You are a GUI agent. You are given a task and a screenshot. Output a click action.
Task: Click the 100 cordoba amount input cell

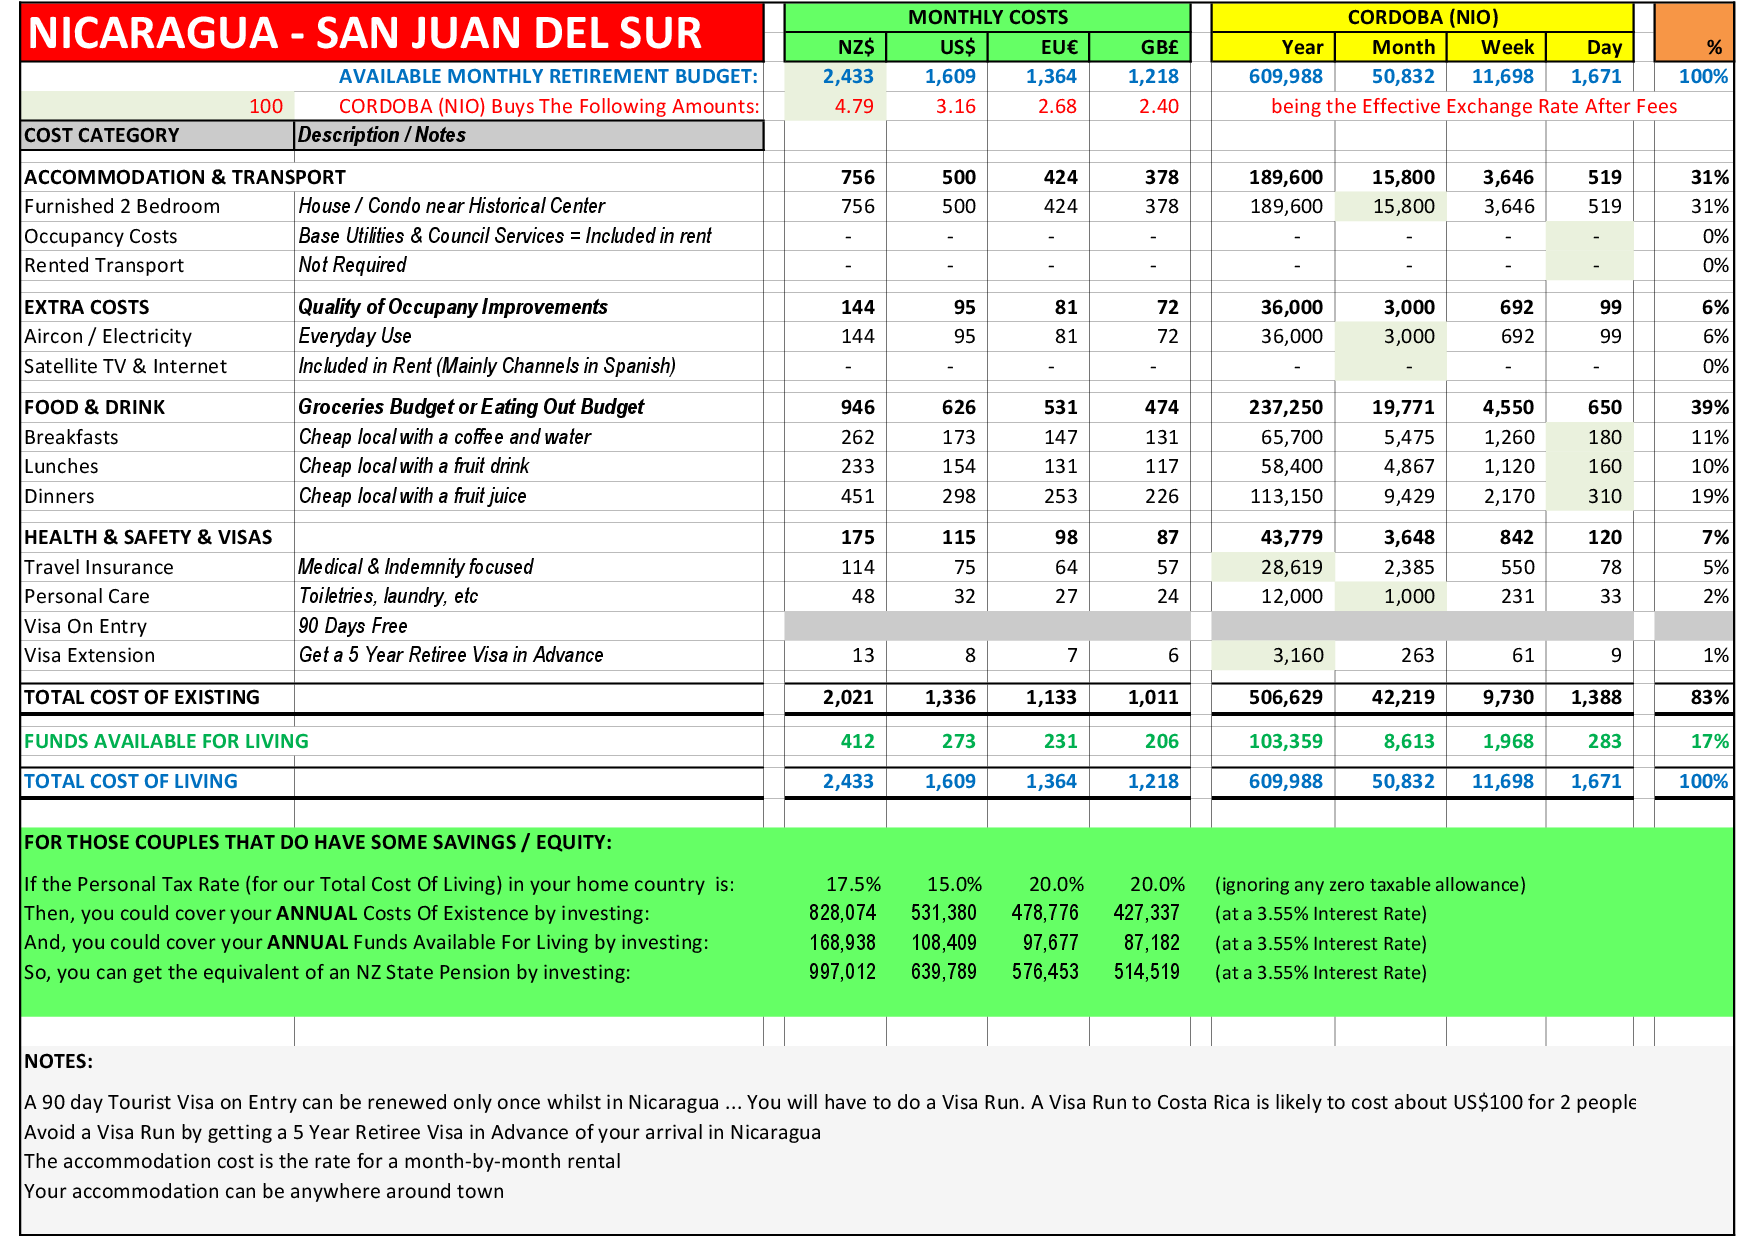tap(157, 106)
